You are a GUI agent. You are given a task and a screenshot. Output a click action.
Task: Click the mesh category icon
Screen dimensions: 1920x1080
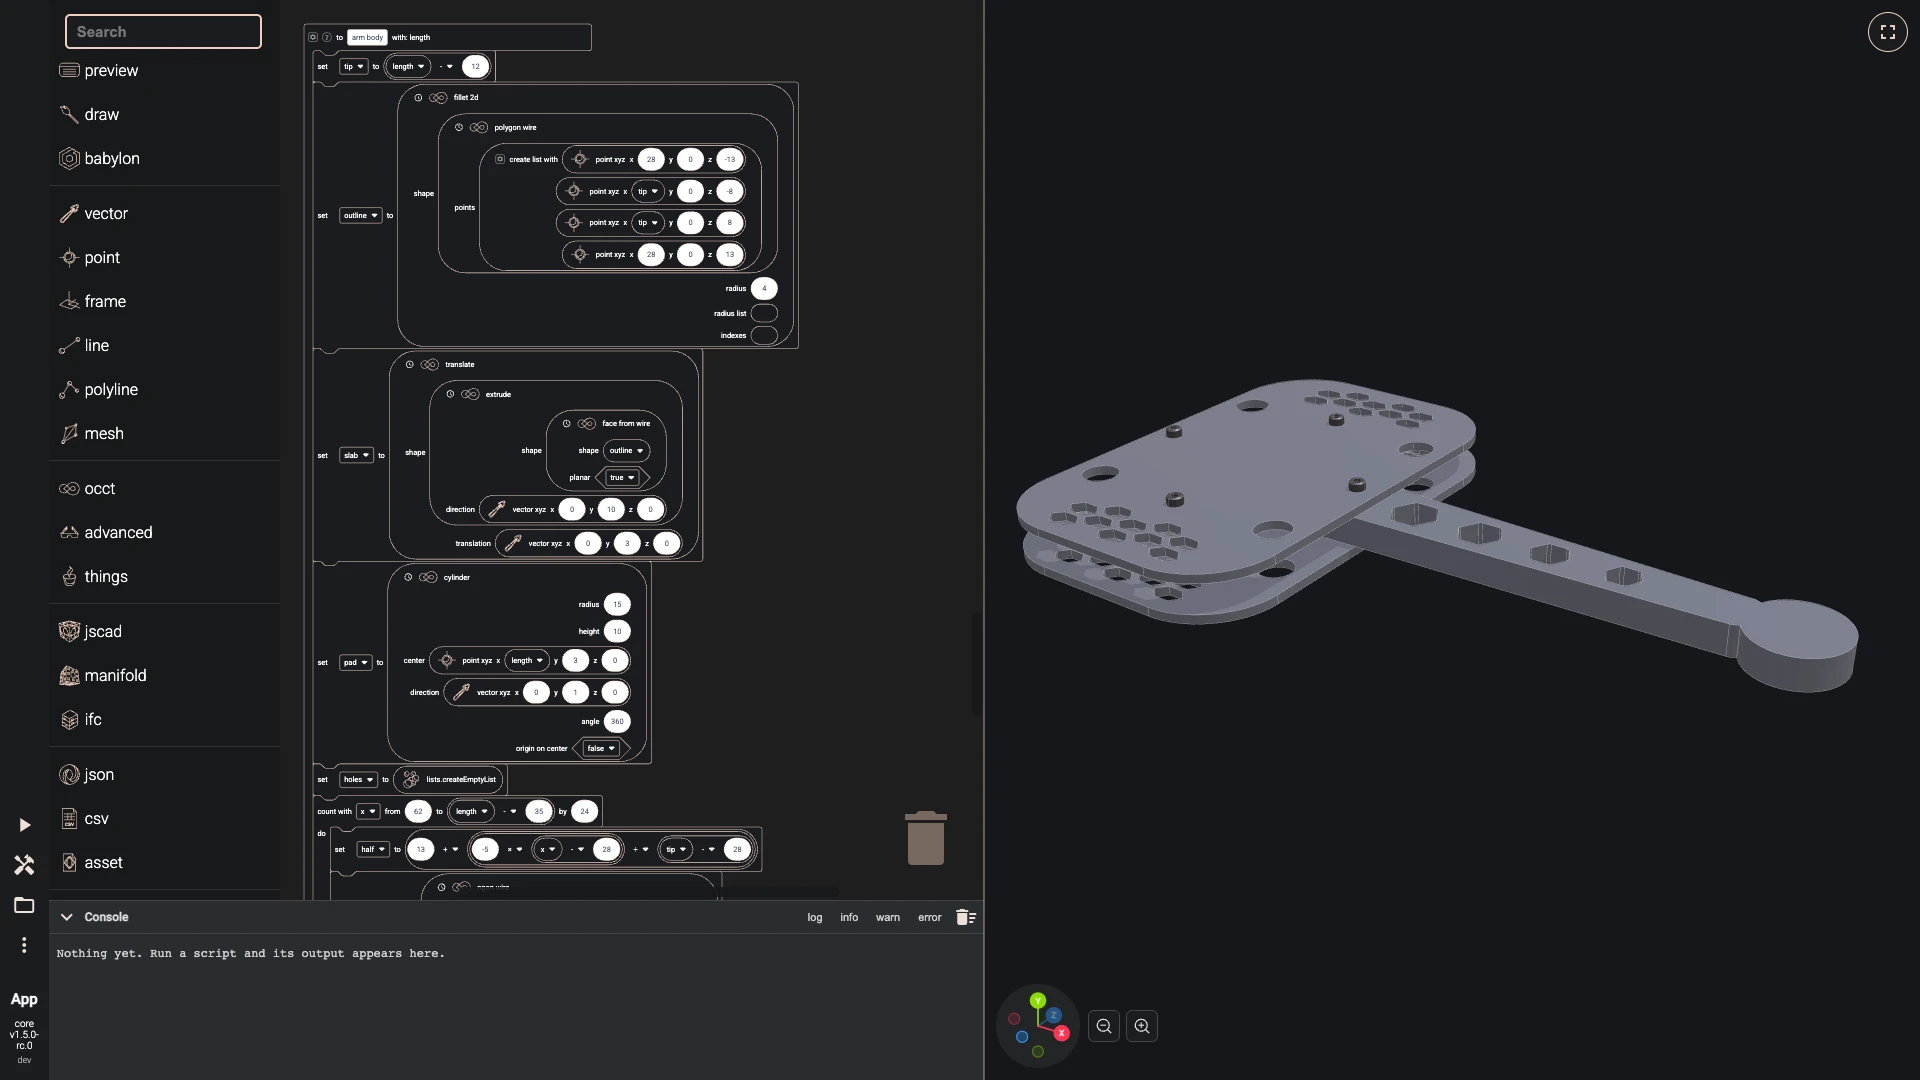point(69,433)
